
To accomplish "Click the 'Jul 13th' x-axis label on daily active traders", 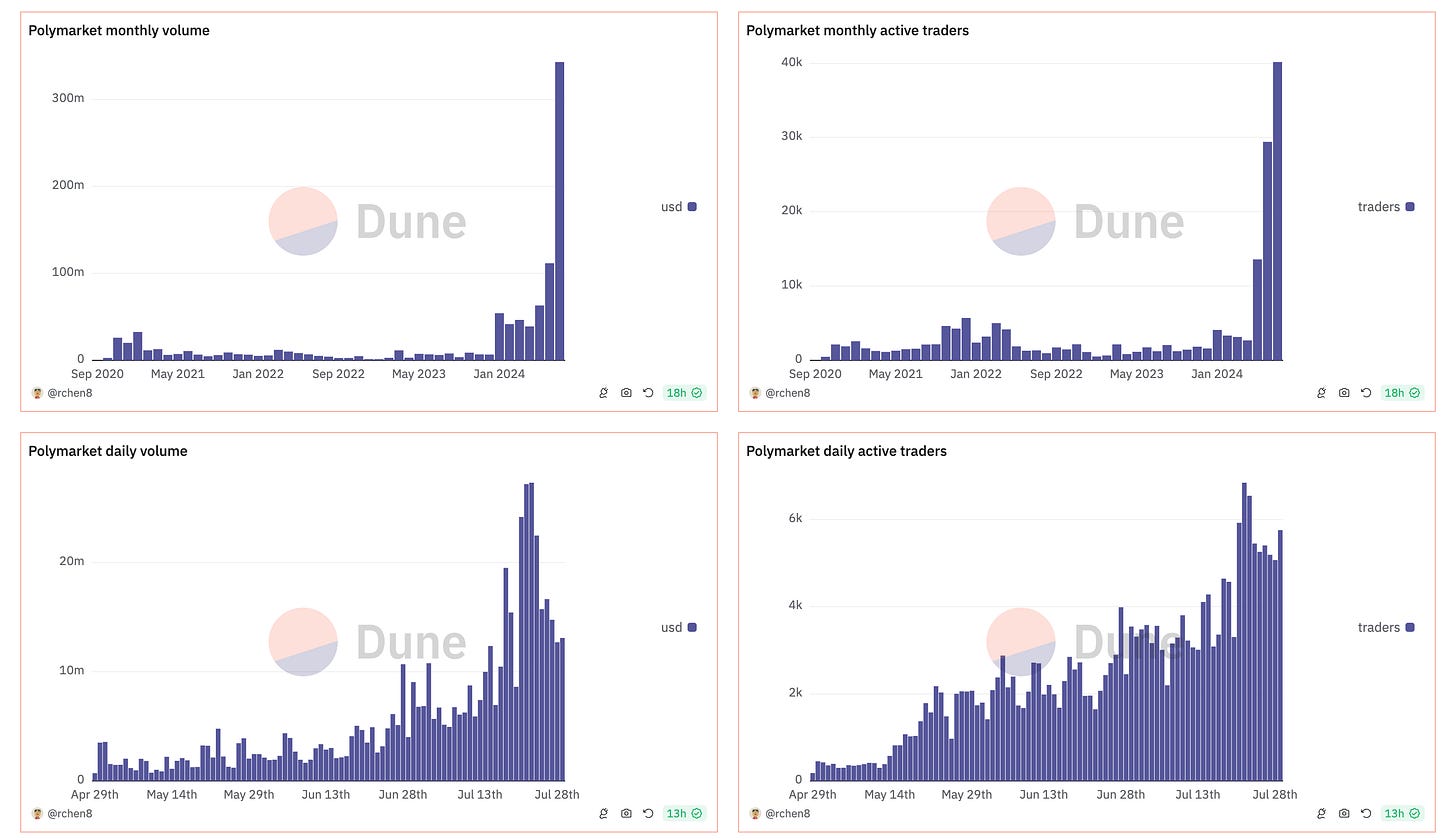I will pos(1197,795).
